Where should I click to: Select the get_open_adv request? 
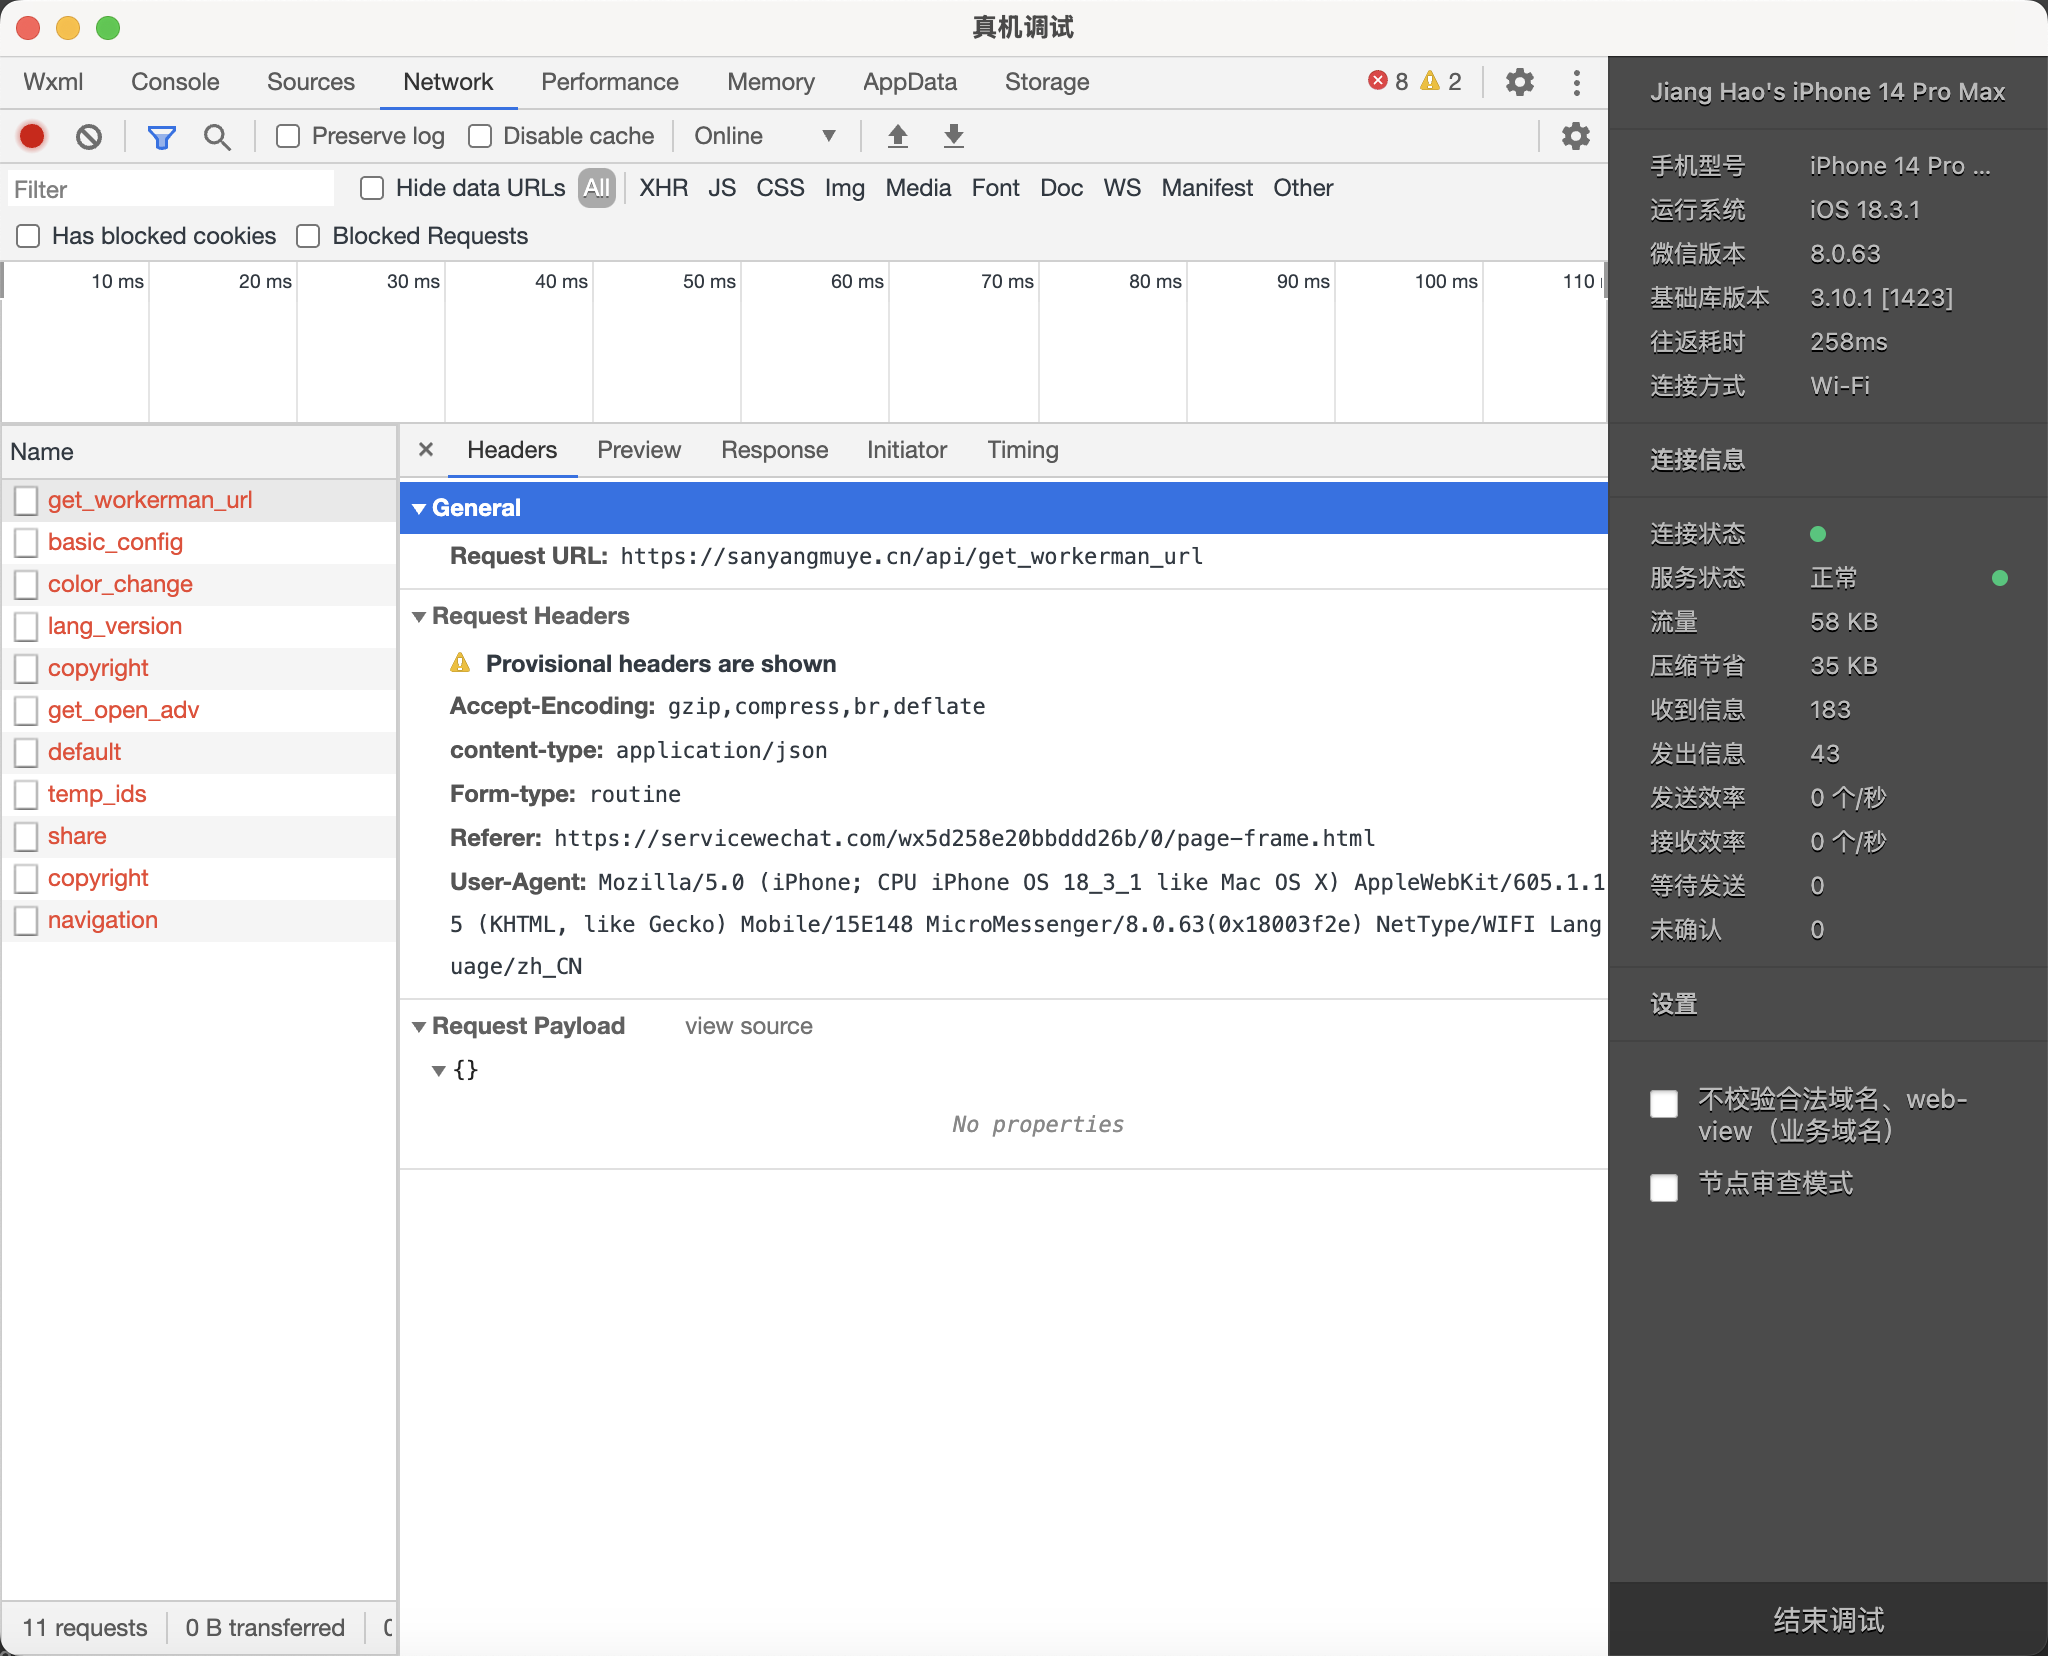tap(198, 710)
